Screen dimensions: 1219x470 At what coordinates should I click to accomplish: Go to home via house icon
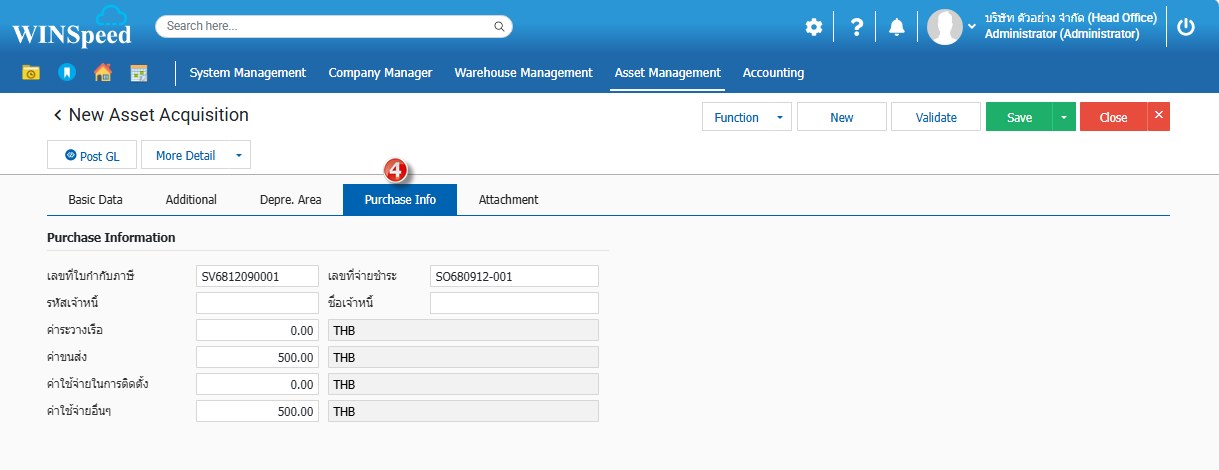tap(102, 73)
